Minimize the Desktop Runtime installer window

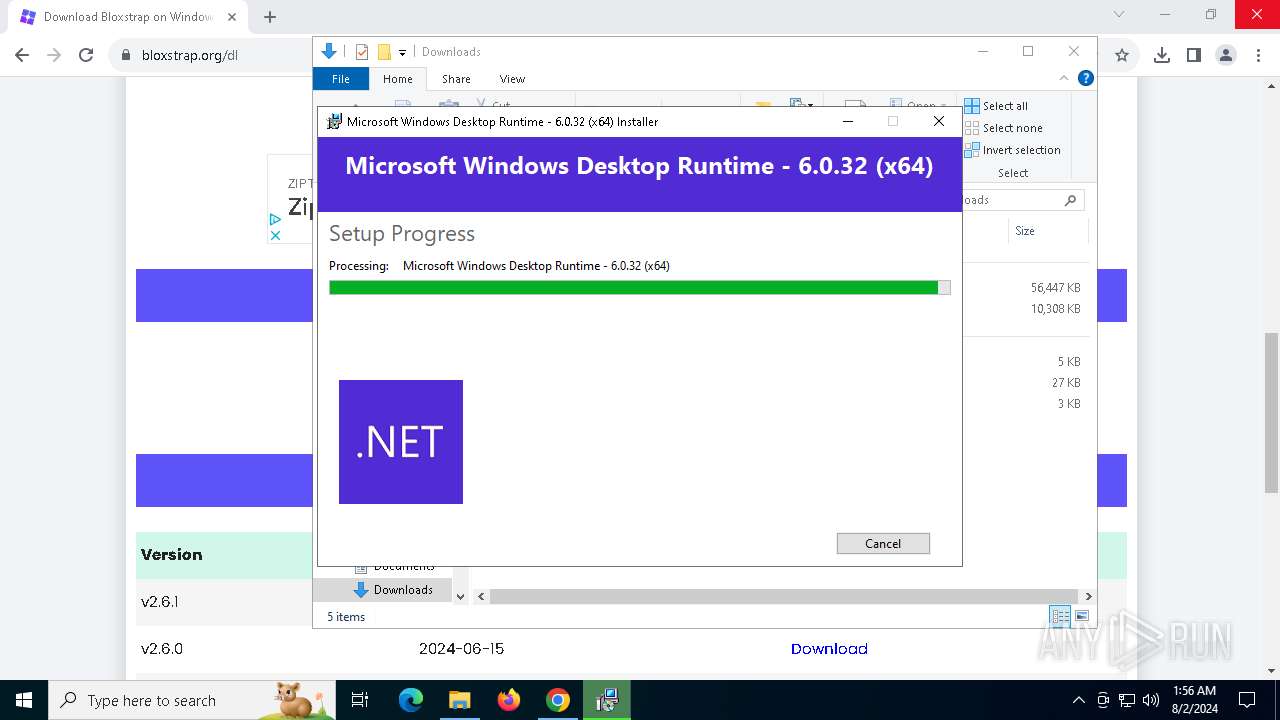[x=848, y=121]
